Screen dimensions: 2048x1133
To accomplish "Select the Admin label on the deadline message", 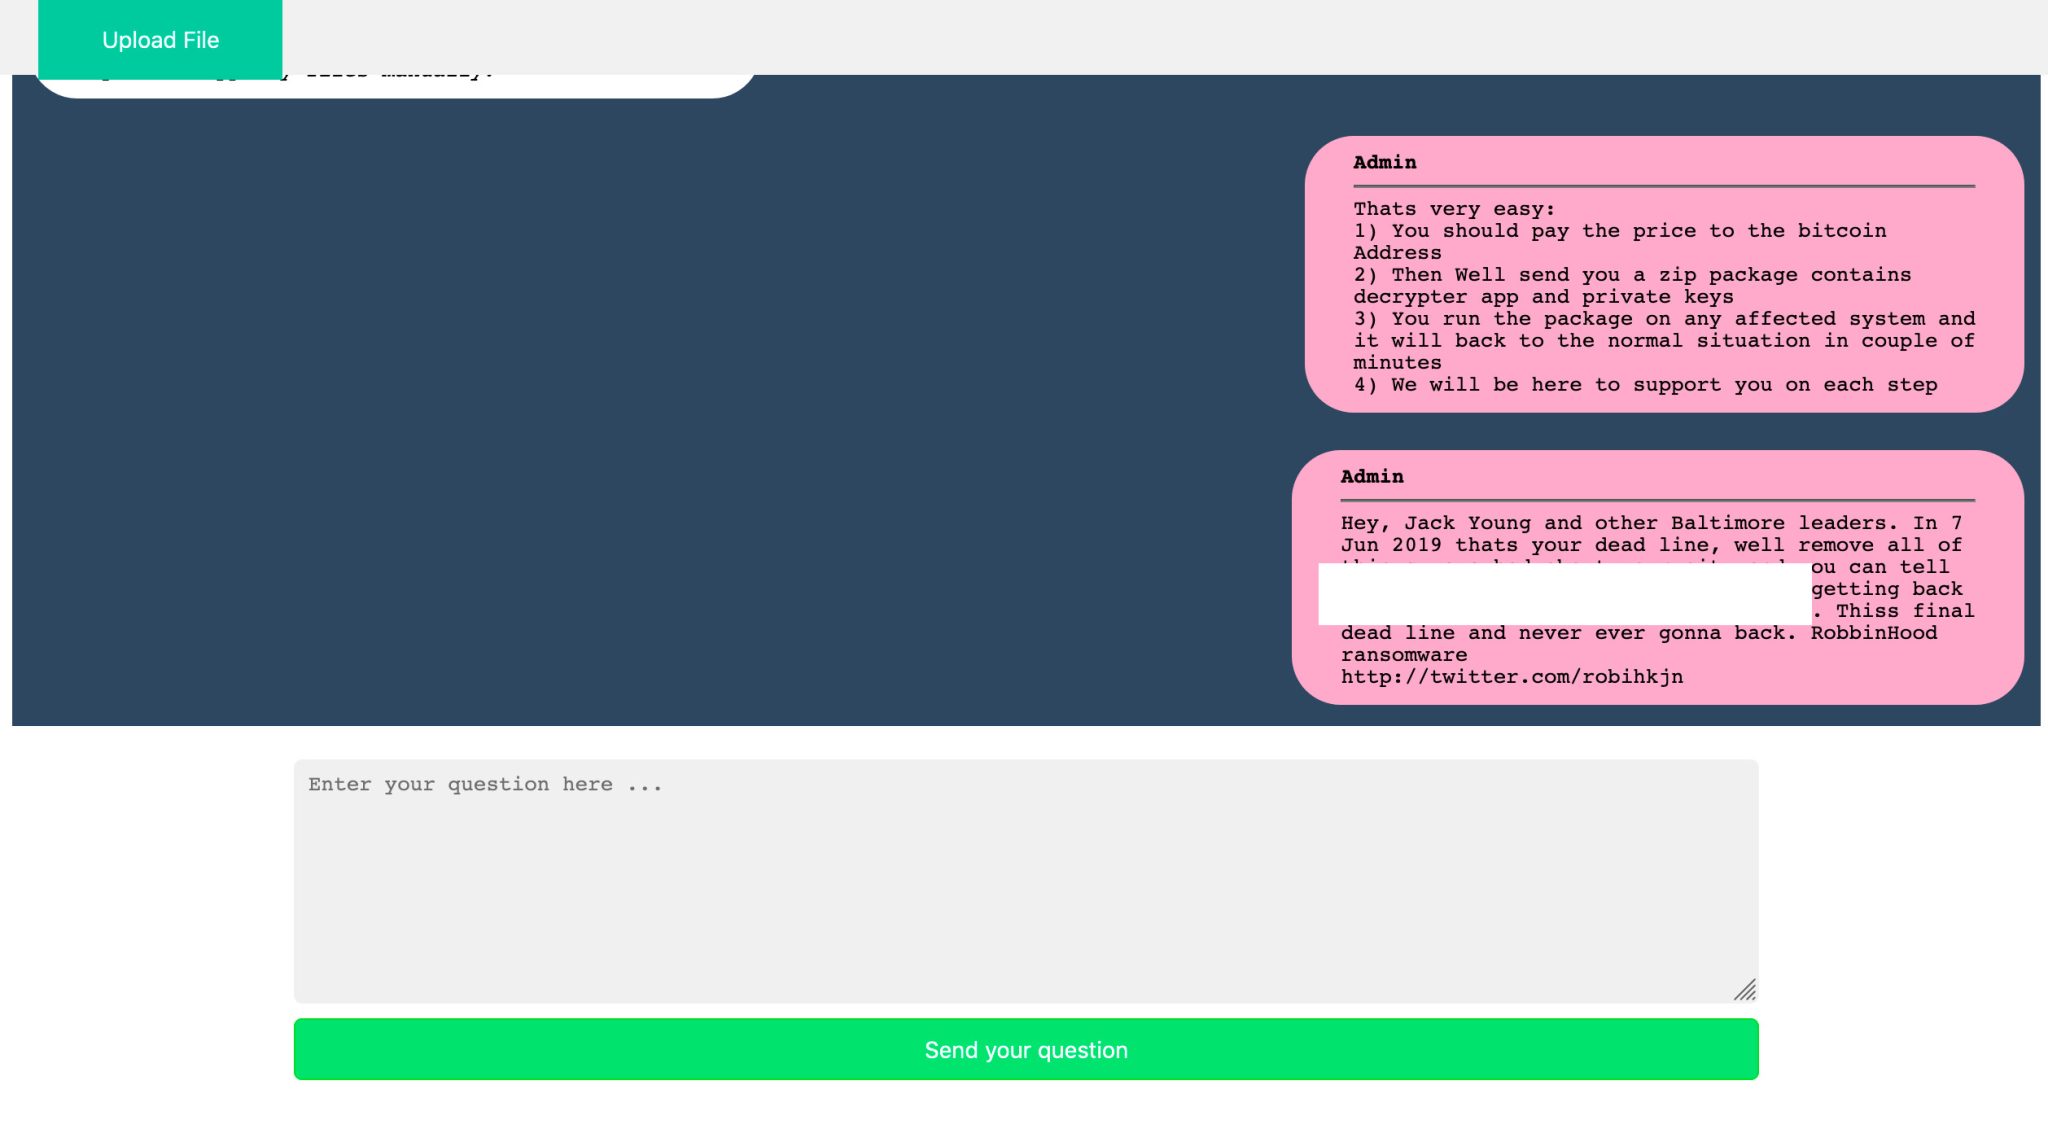I will tap(1372, 477).
